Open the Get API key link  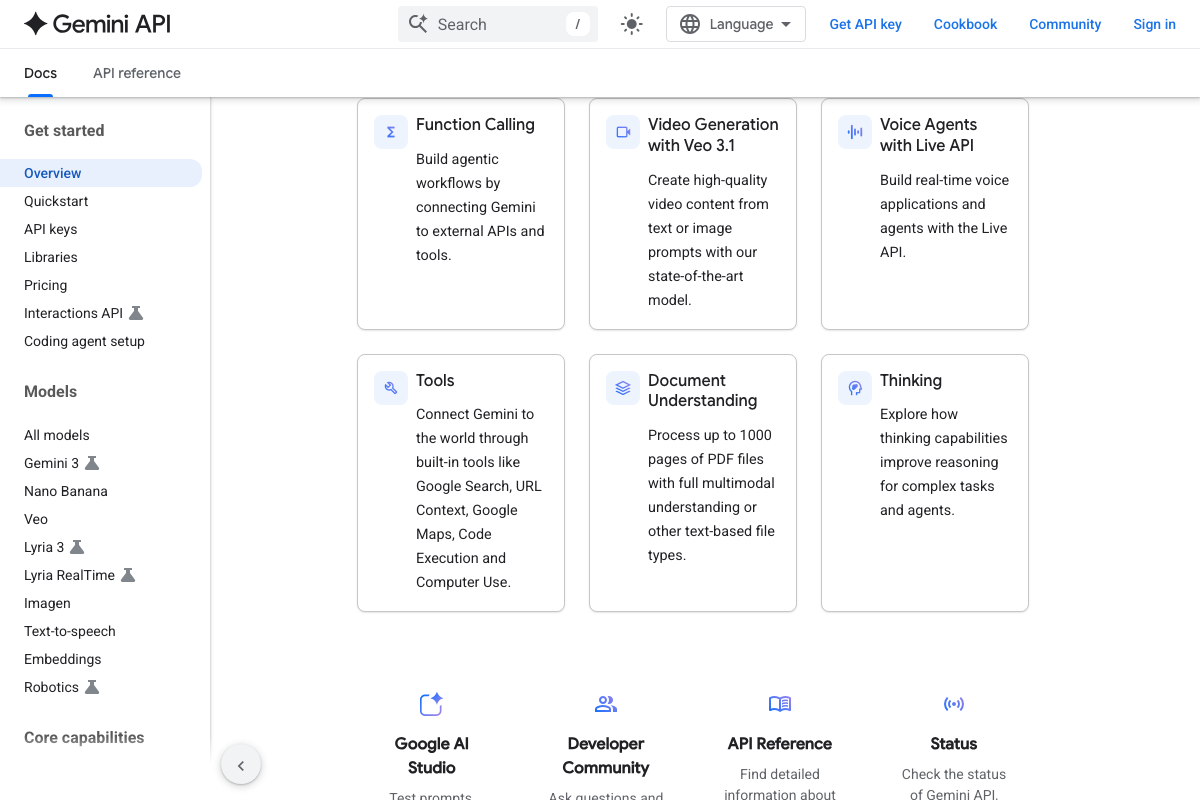coord(865,23)
